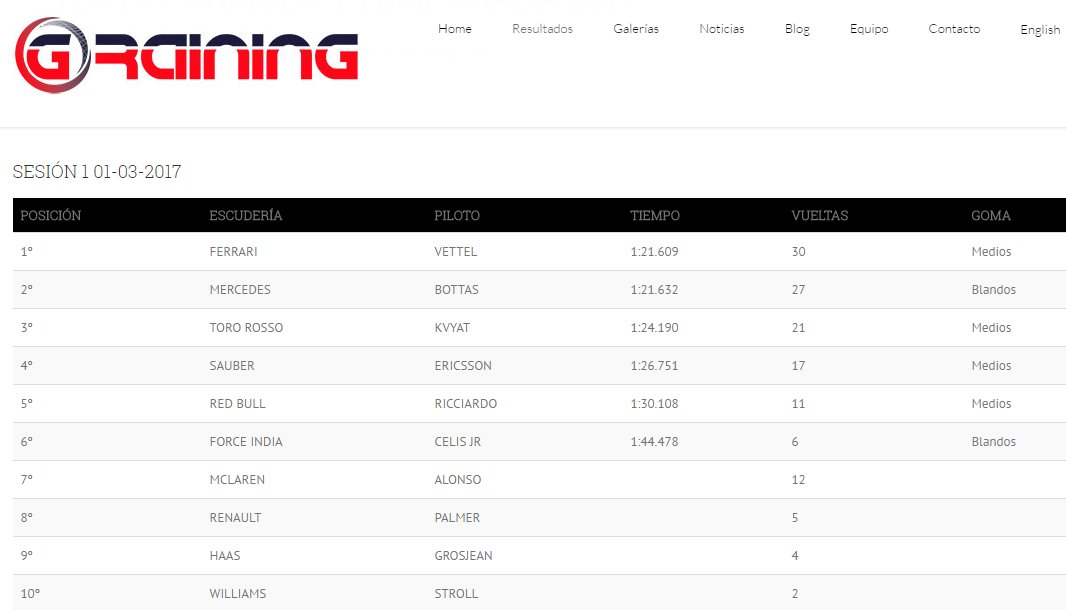This screenshot has height=610, width=1066.
Task: Click driver name PALMER
Action: pyautogui.click(x=457, y=518)
